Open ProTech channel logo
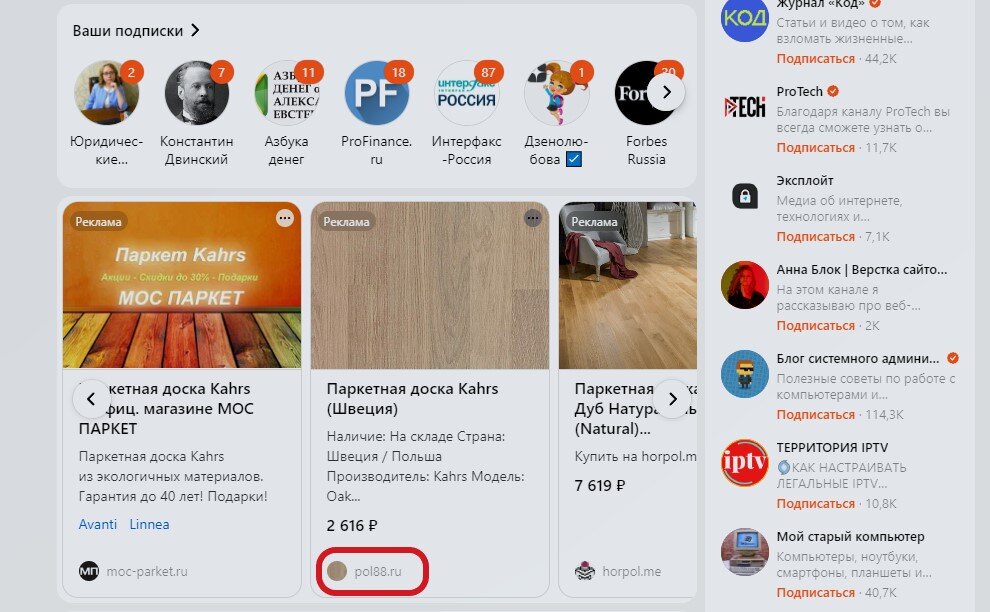Screen dimensions: 990x612 click(745, 107)
